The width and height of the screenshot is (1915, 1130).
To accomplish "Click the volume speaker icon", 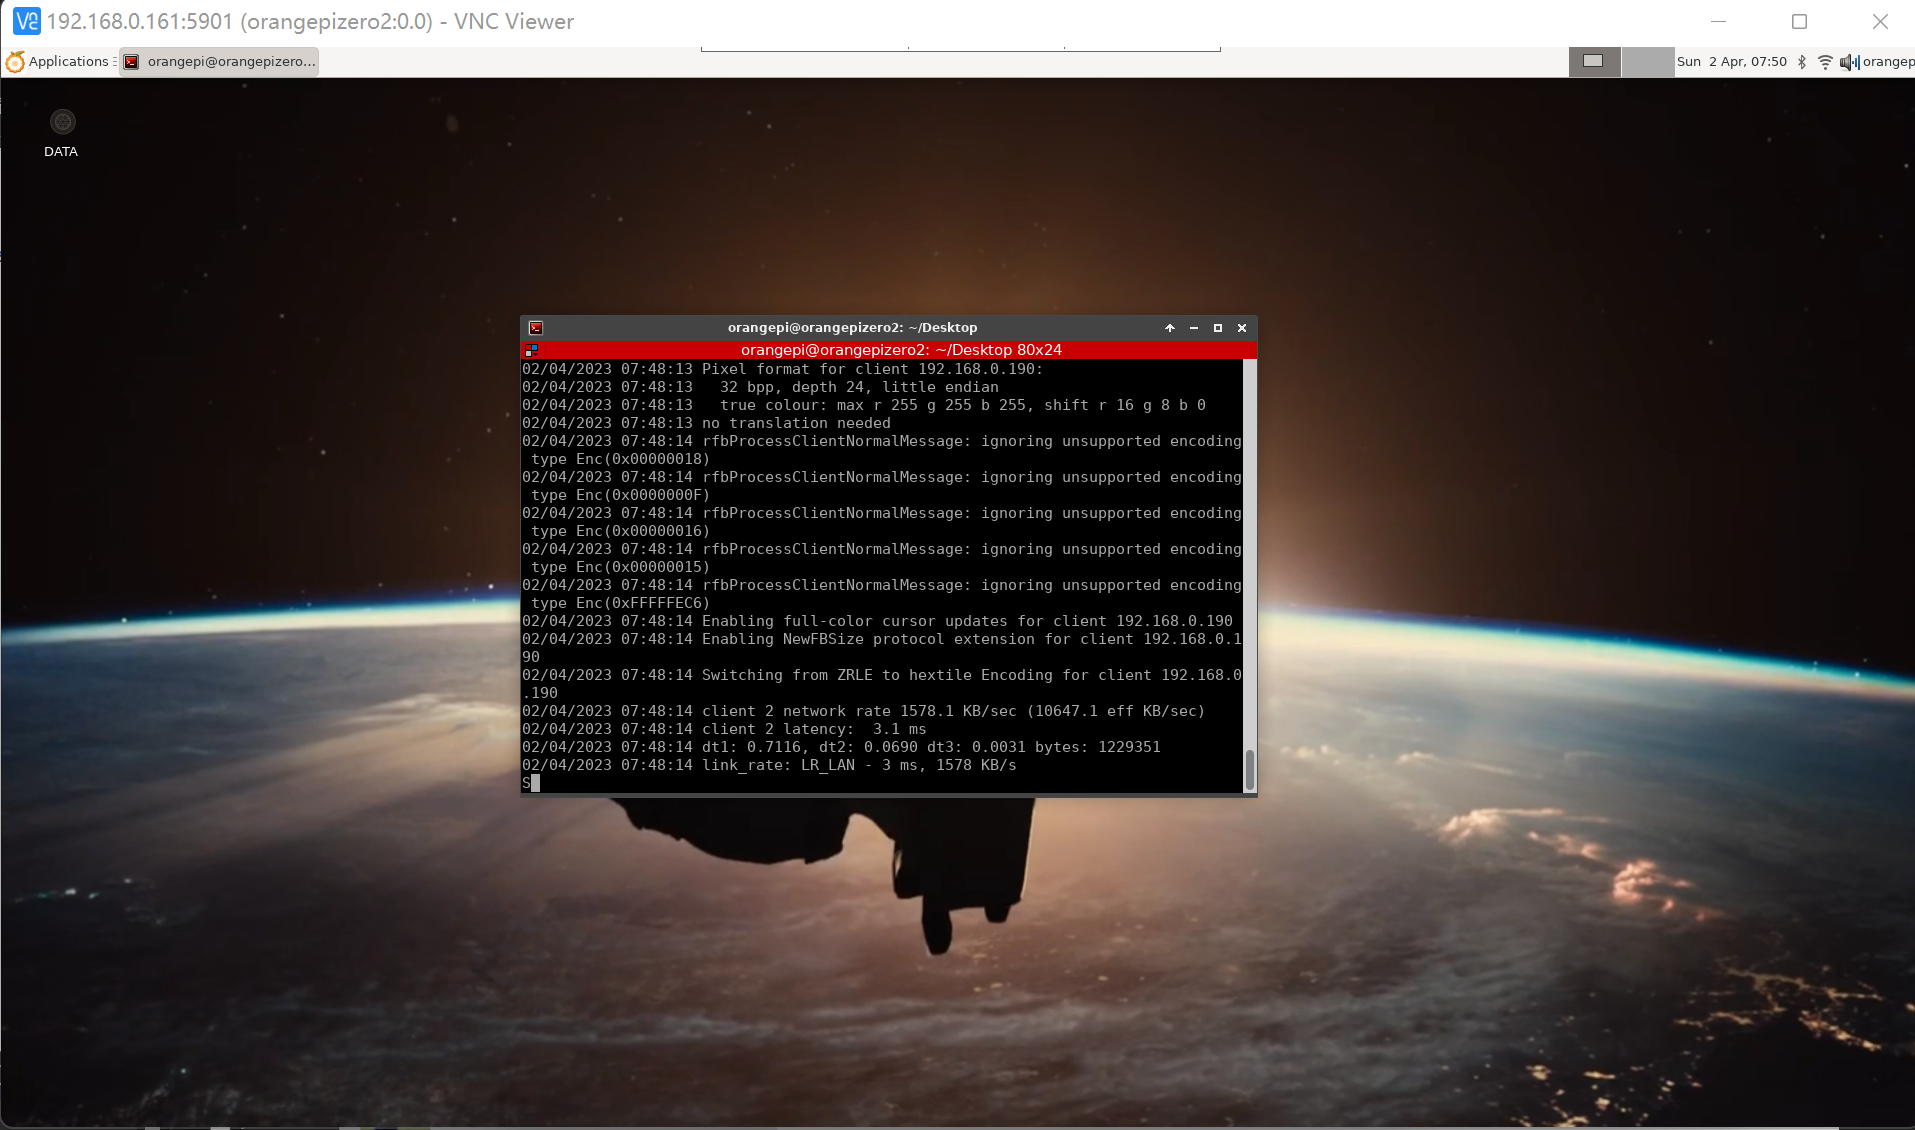I will [x=1848, y=62].
